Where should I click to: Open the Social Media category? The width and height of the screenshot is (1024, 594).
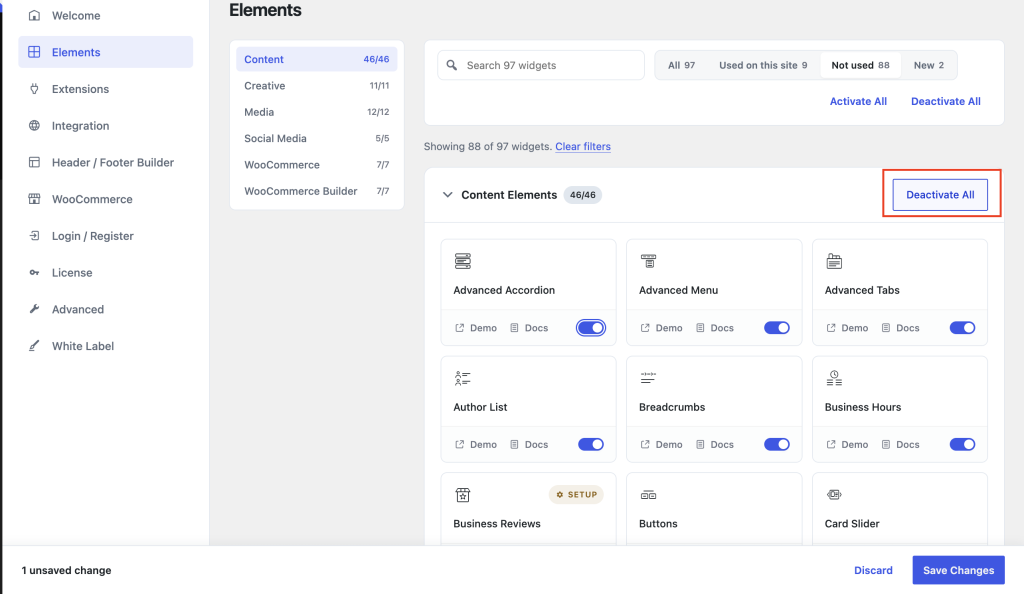317,138
